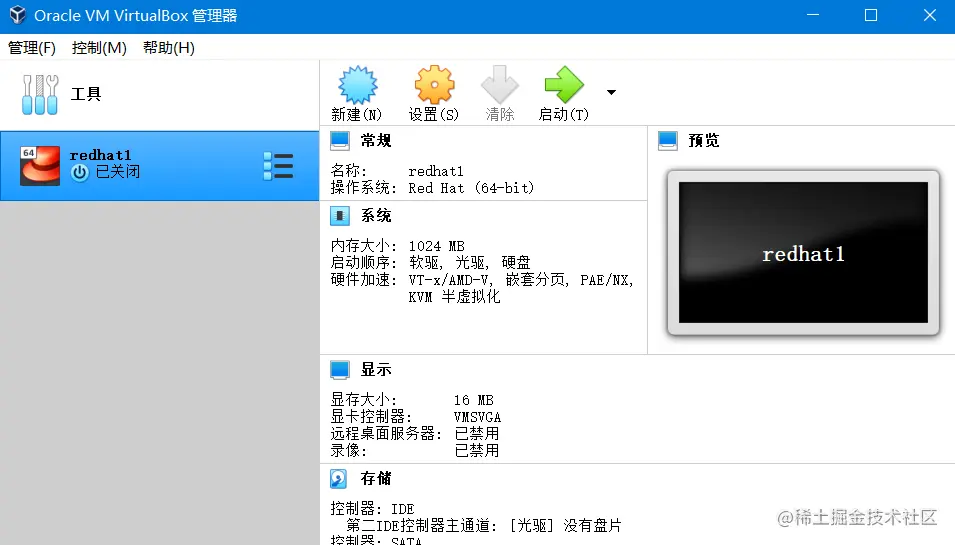Viewport: 955px width, 545px height.
Task: Minimize the VirtualBox window
Action: click(813, 15)
